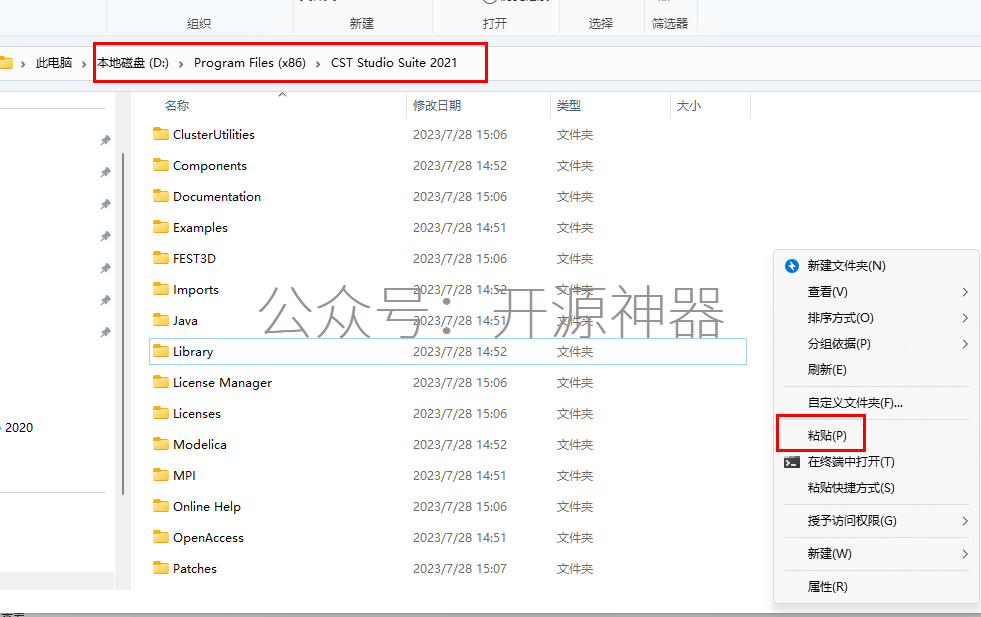Open the 分组依据(P) submenu
The image size is (981, 617).
877,344
